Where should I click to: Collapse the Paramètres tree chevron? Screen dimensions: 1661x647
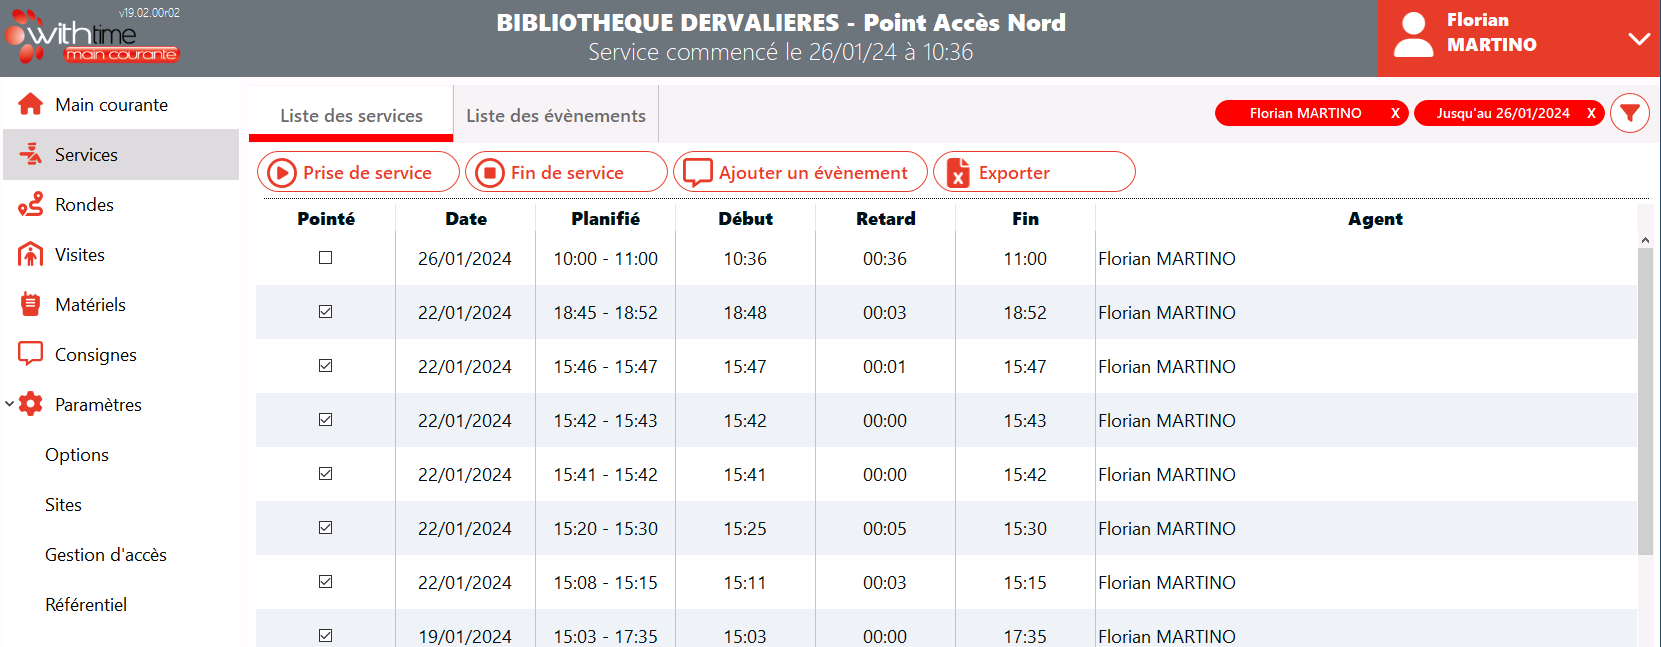coord(9,404)
